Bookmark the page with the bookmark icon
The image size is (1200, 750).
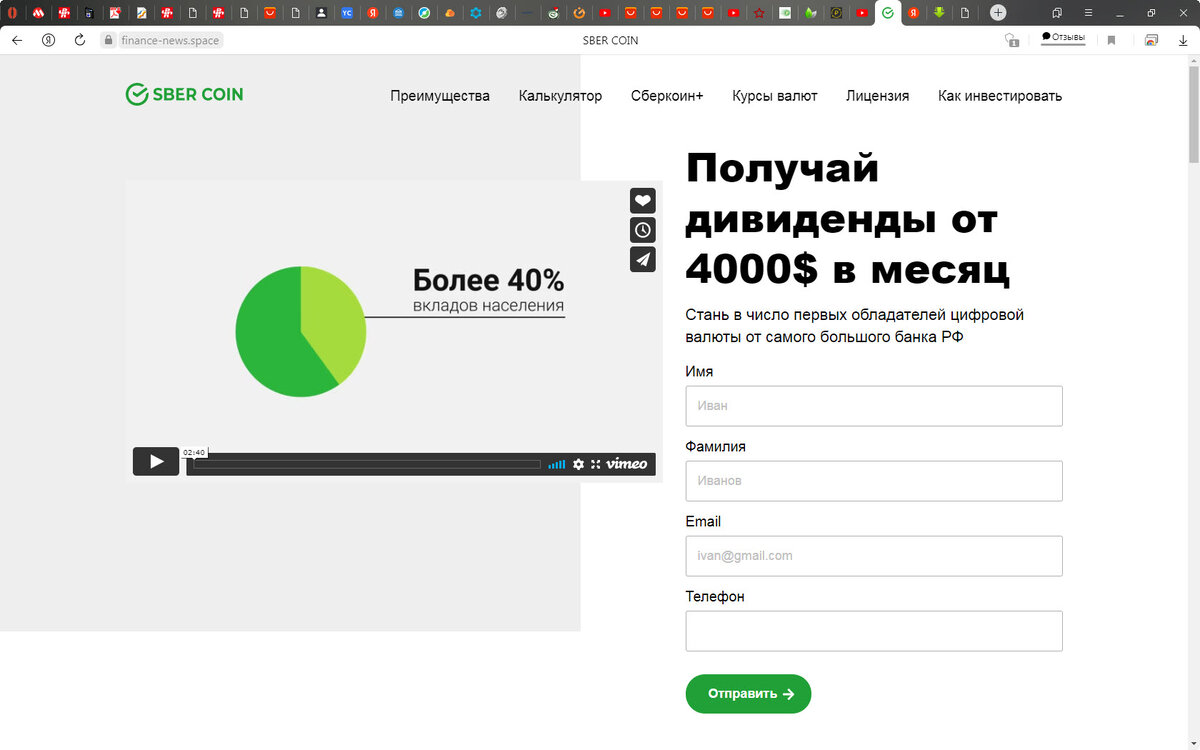tap(1111, 40)
